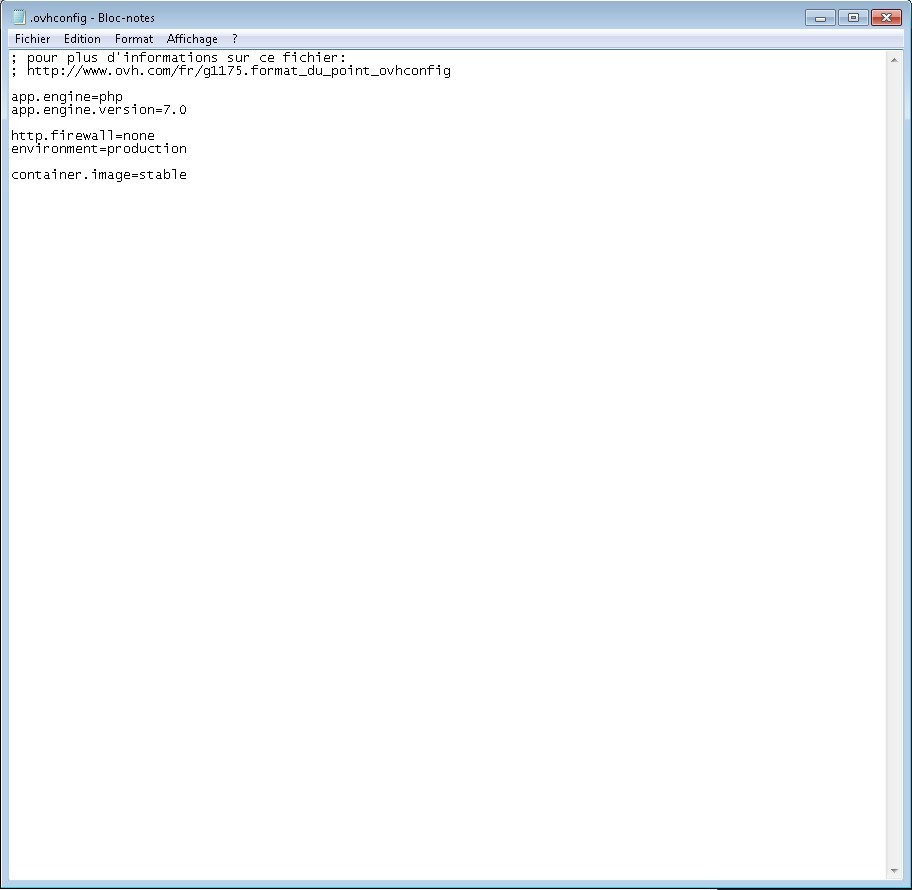
Task: Place cursor on the container.image=stable line
Action: [98, 175]
